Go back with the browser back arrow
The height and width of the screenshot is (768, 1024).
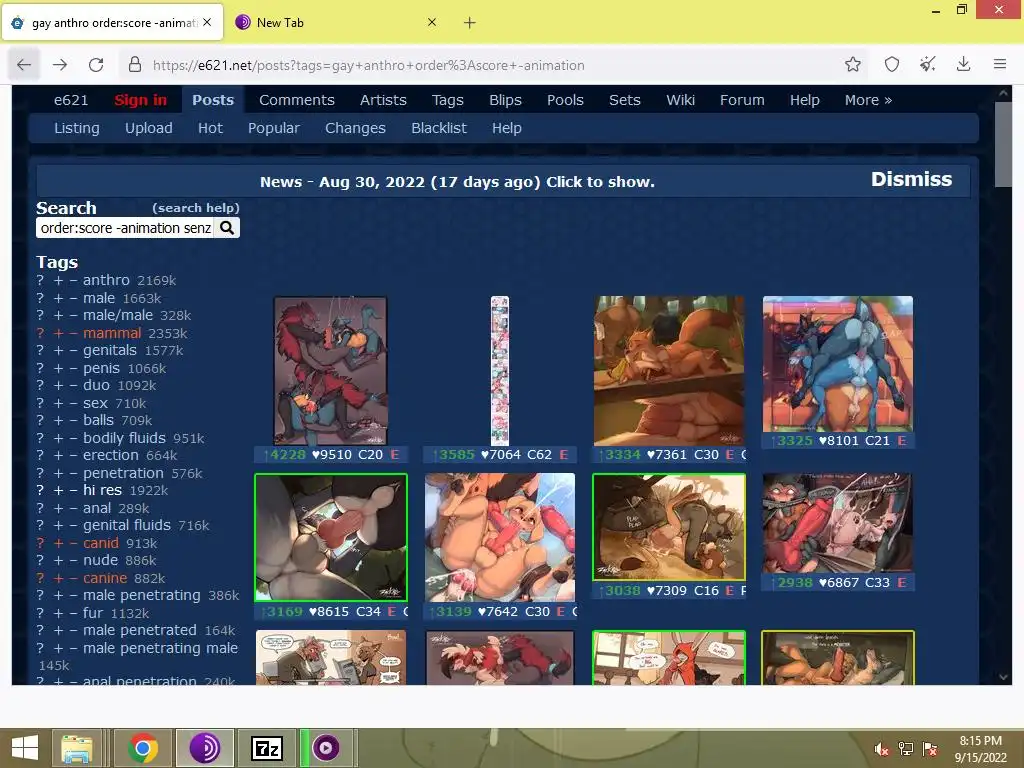point(24,65)
